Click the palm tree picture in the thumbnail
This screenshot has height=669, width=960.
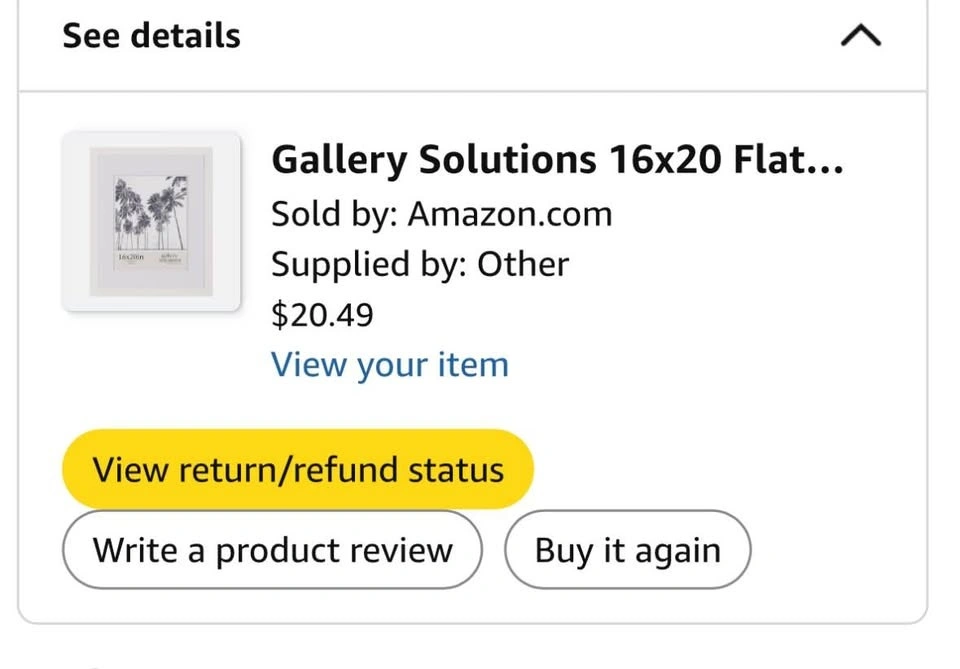pos(151,212)
